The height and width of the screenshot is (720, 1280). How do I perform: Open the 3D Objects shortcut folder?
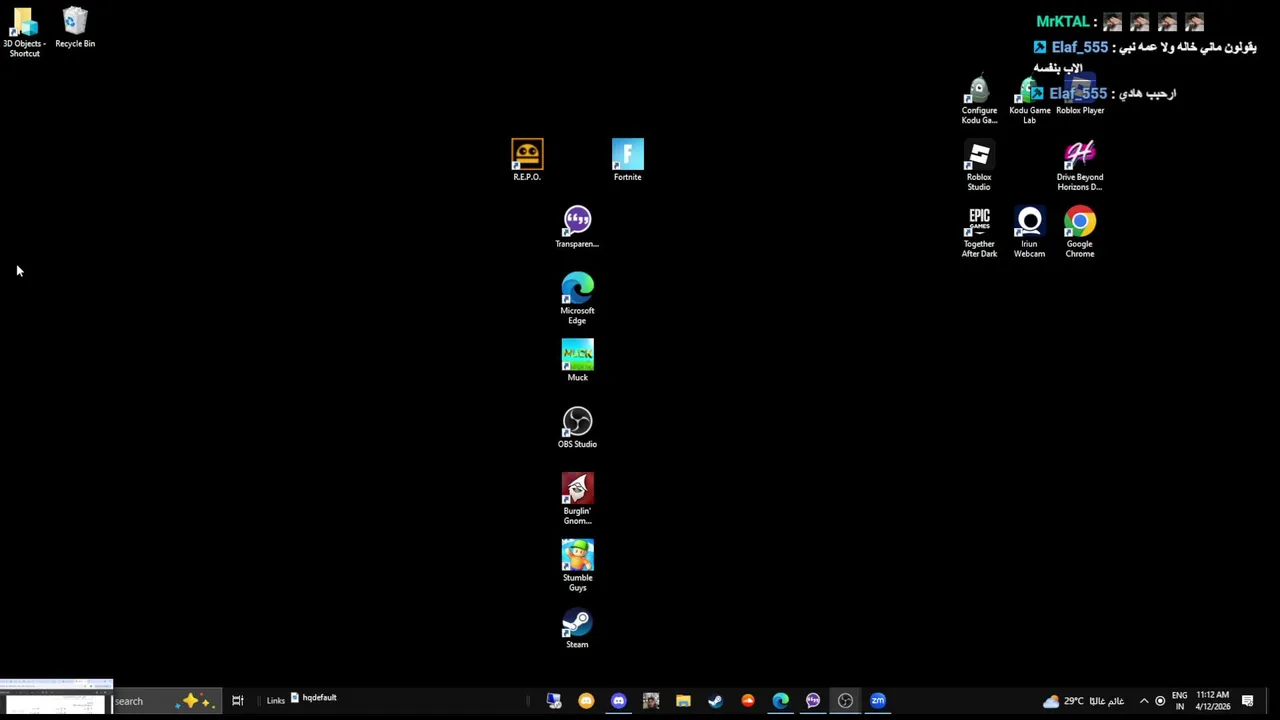pos(24,32)
